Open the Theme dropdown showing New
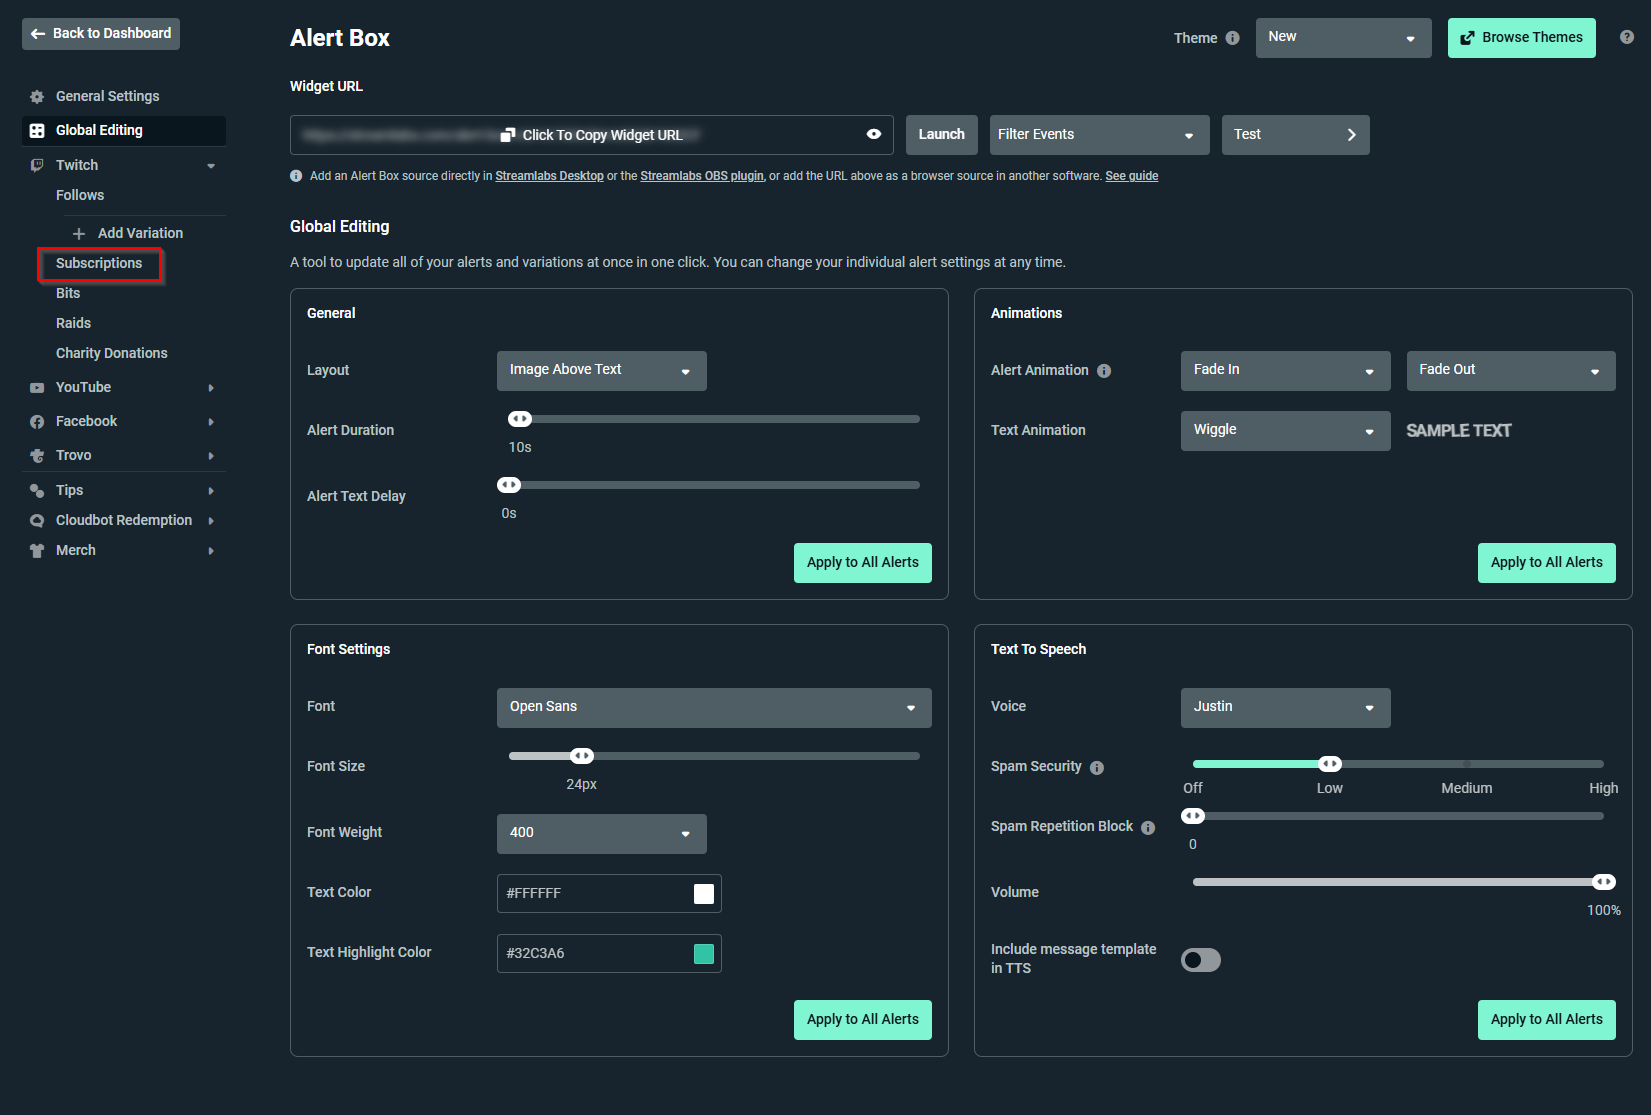Image resolution: width=1651 pixels, height=1115 pixels. [x=1343, y=37]
